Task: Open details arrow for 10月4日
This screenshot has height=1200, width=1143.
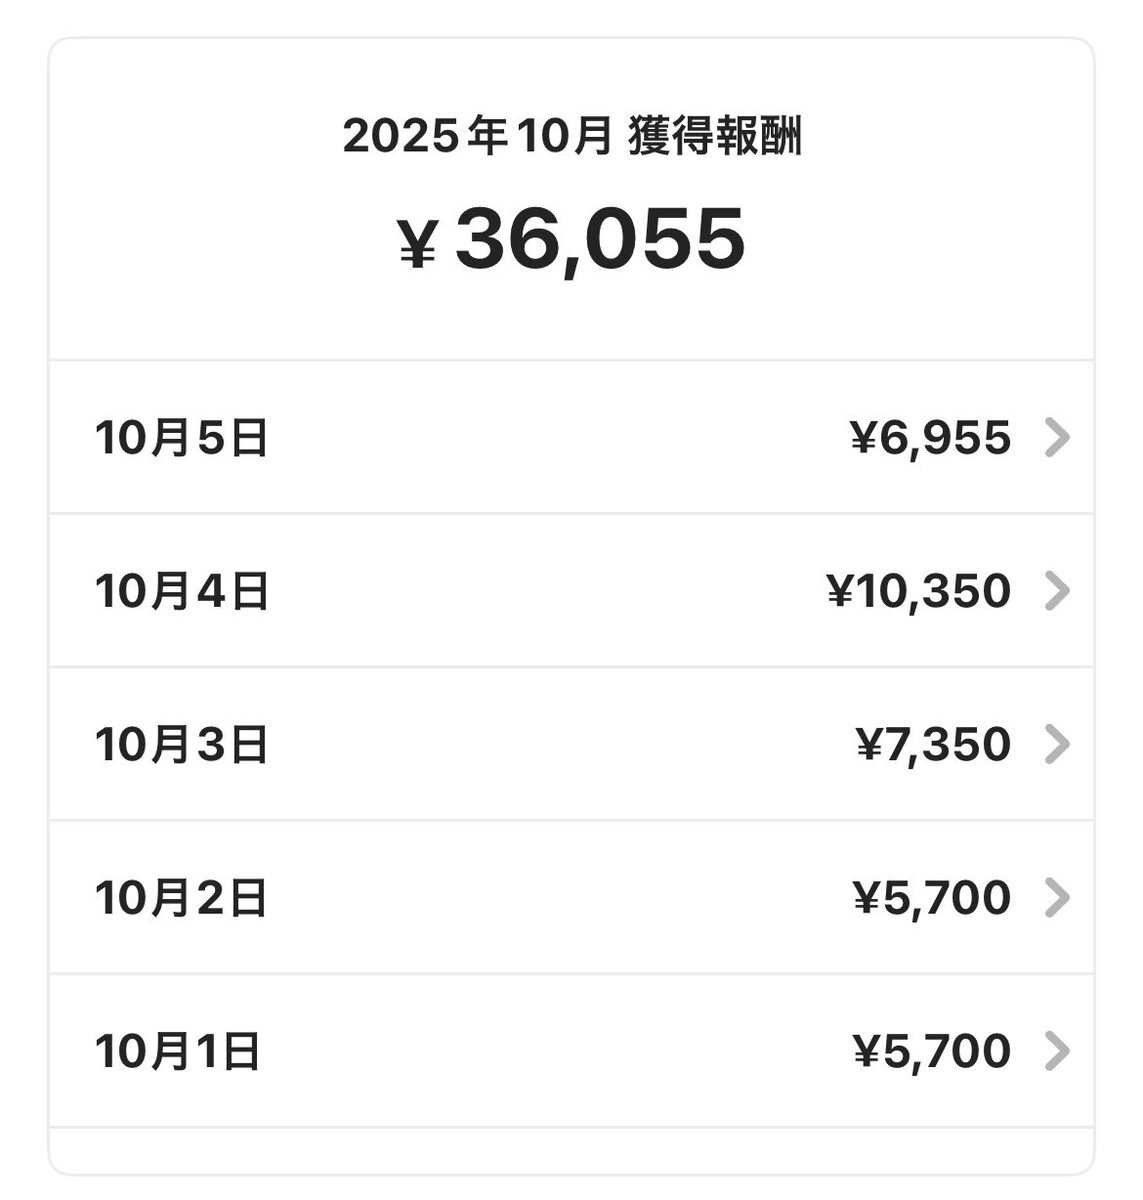Action: pos(1056,591)
